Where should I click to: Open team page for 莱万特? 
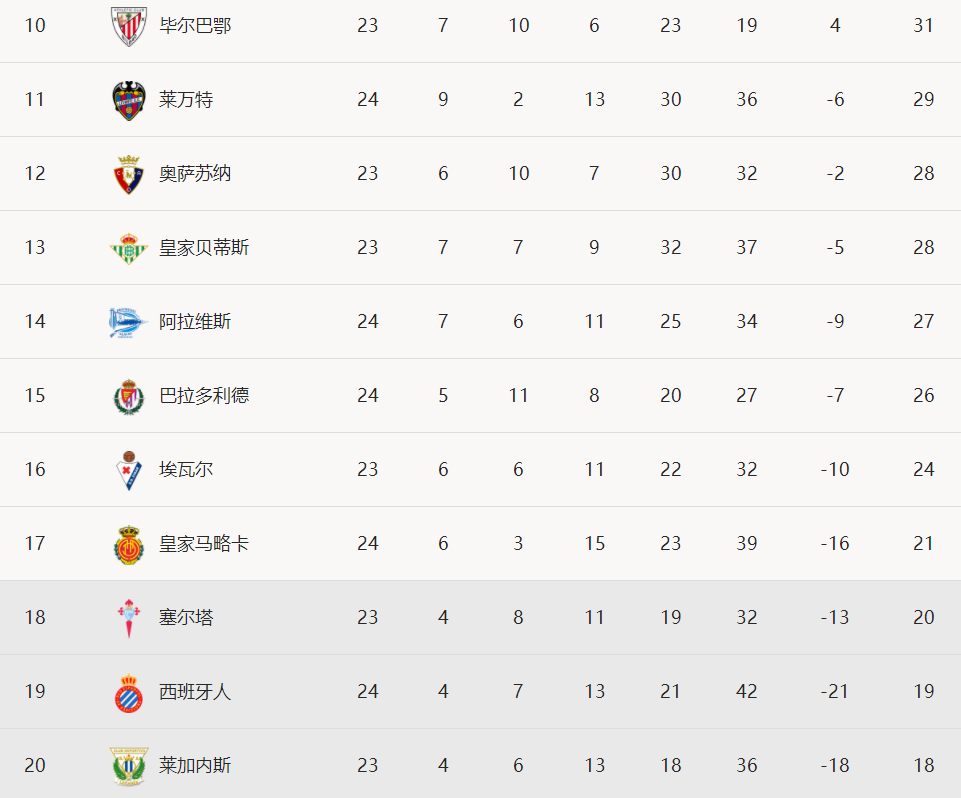pos(186,100)
